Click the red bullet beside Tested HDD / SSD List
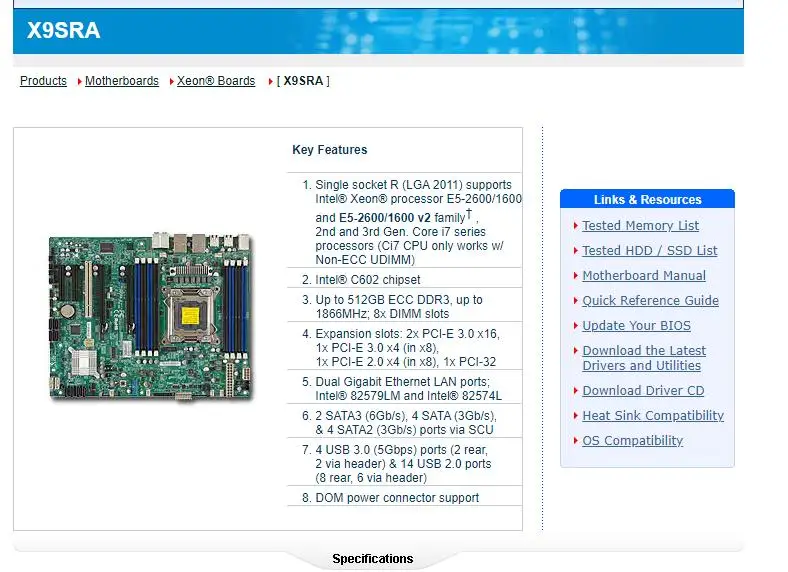 point(575,251)
